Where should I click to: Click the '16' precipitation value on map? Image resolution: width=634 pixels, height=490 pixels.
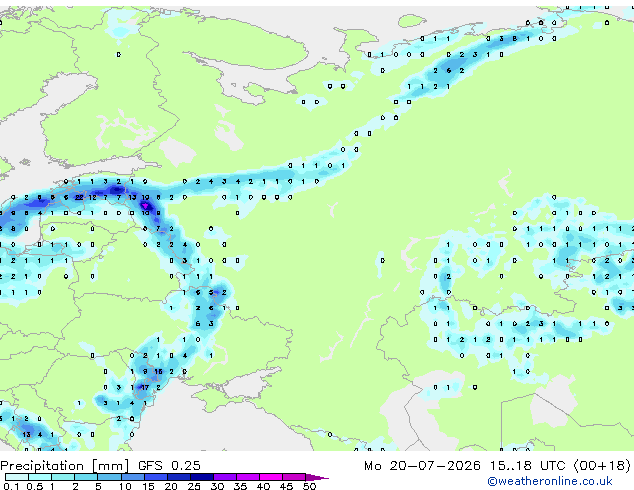pyautogui.click(x=158, y=372)
